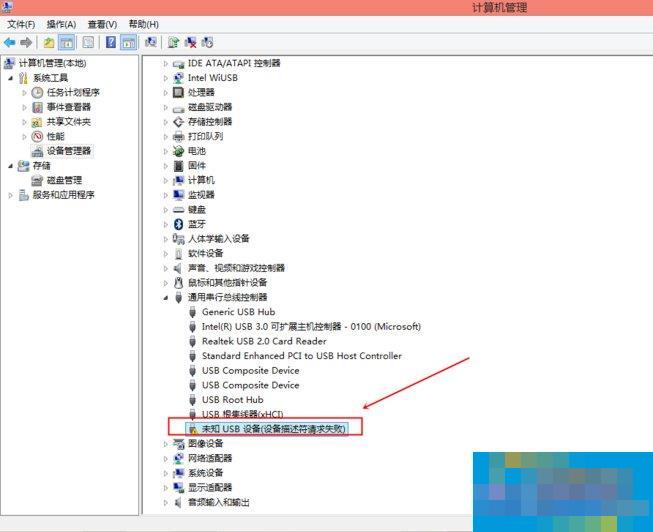Click the 计算机 label in device list
653x532 pixels.
(201, 180)
